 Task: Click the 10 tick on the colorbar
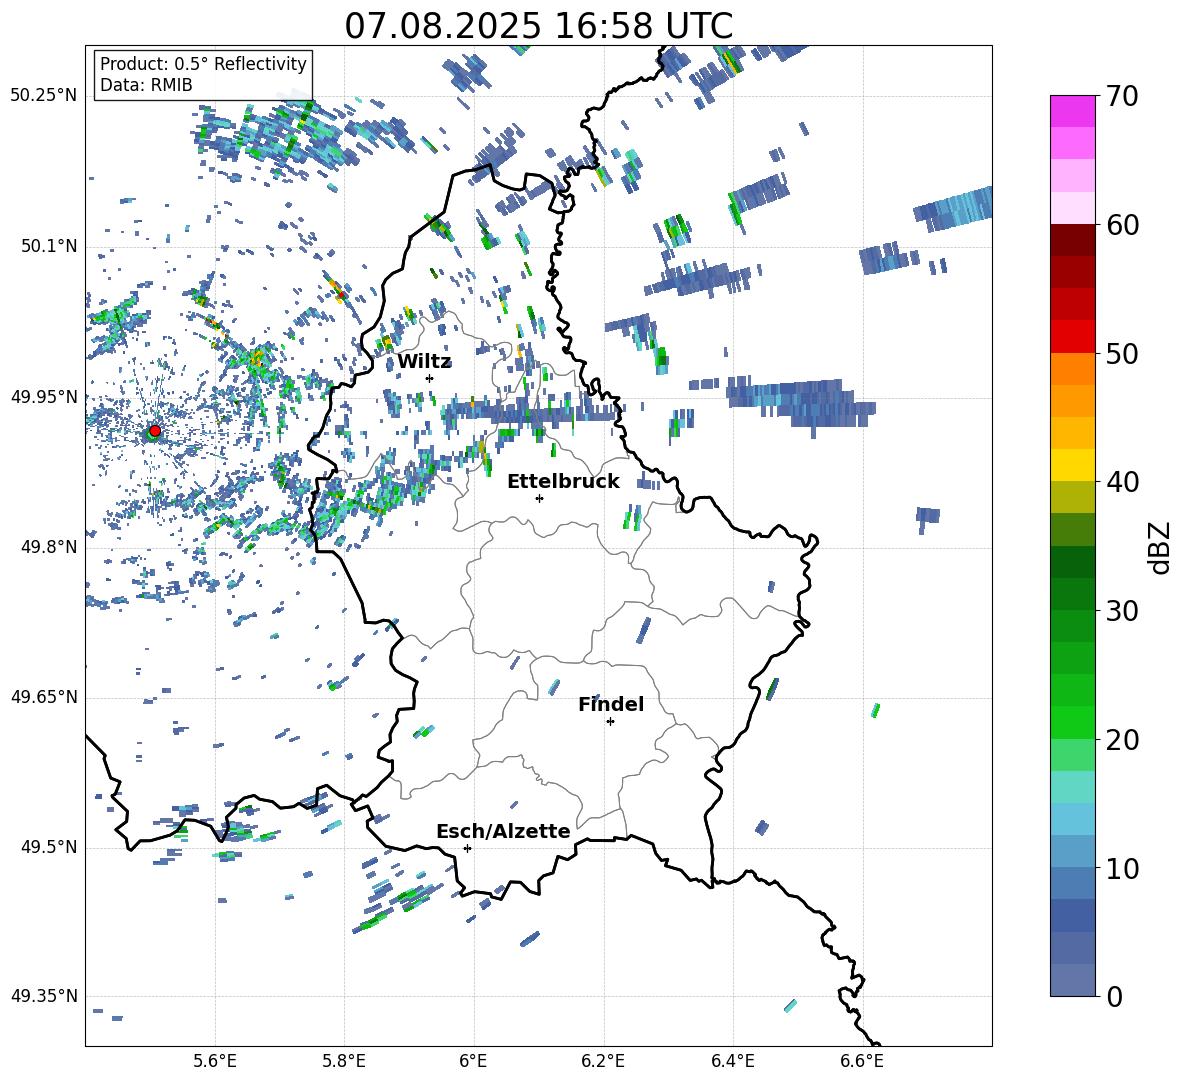[1122, 868]
